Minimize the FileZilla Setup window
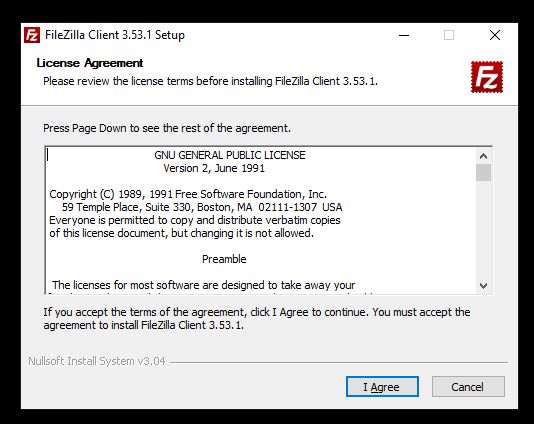Viewport: 534px width, 424px height. (404, 35)
